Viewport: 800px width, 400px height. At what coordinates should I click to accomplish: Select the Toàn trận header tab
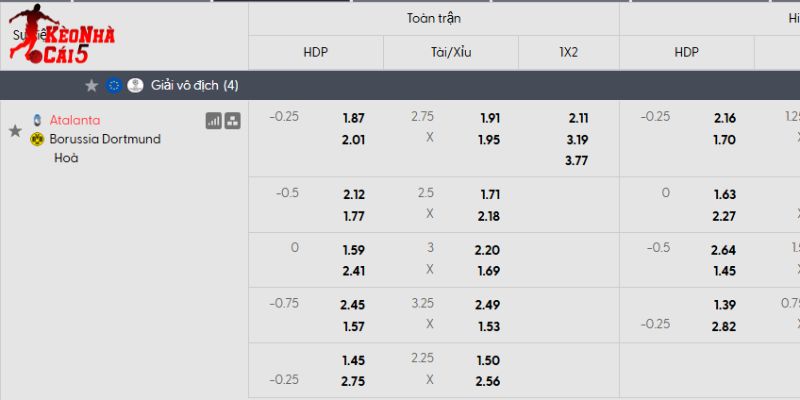coord(434,19)
